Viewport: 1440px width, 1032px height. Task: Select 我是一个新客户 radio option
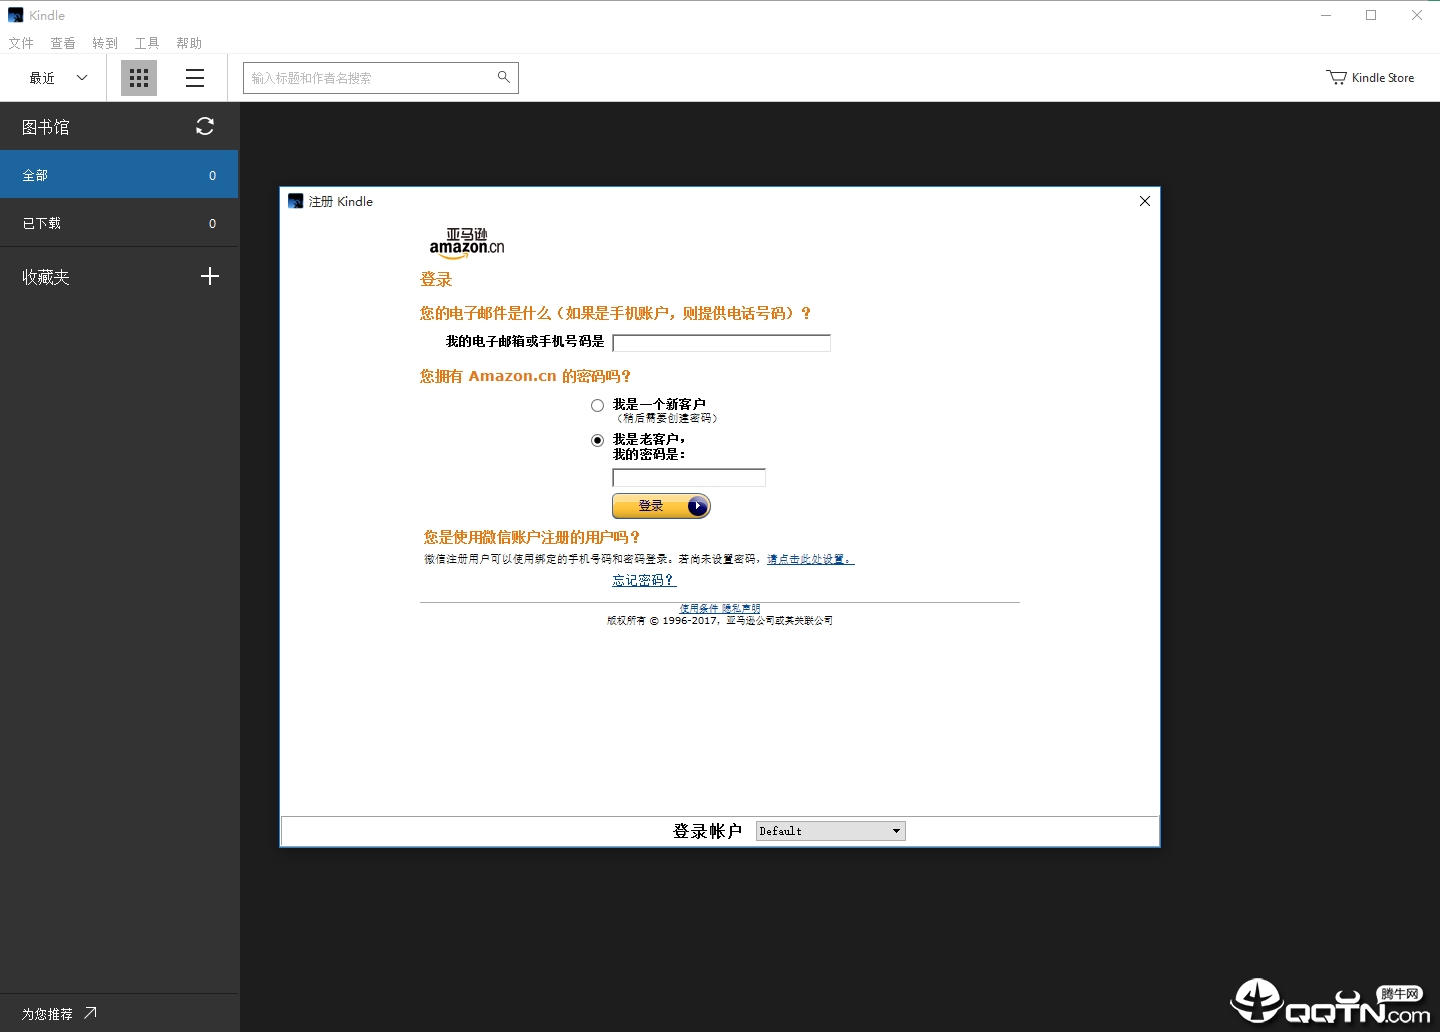click(x=597, y=405)
